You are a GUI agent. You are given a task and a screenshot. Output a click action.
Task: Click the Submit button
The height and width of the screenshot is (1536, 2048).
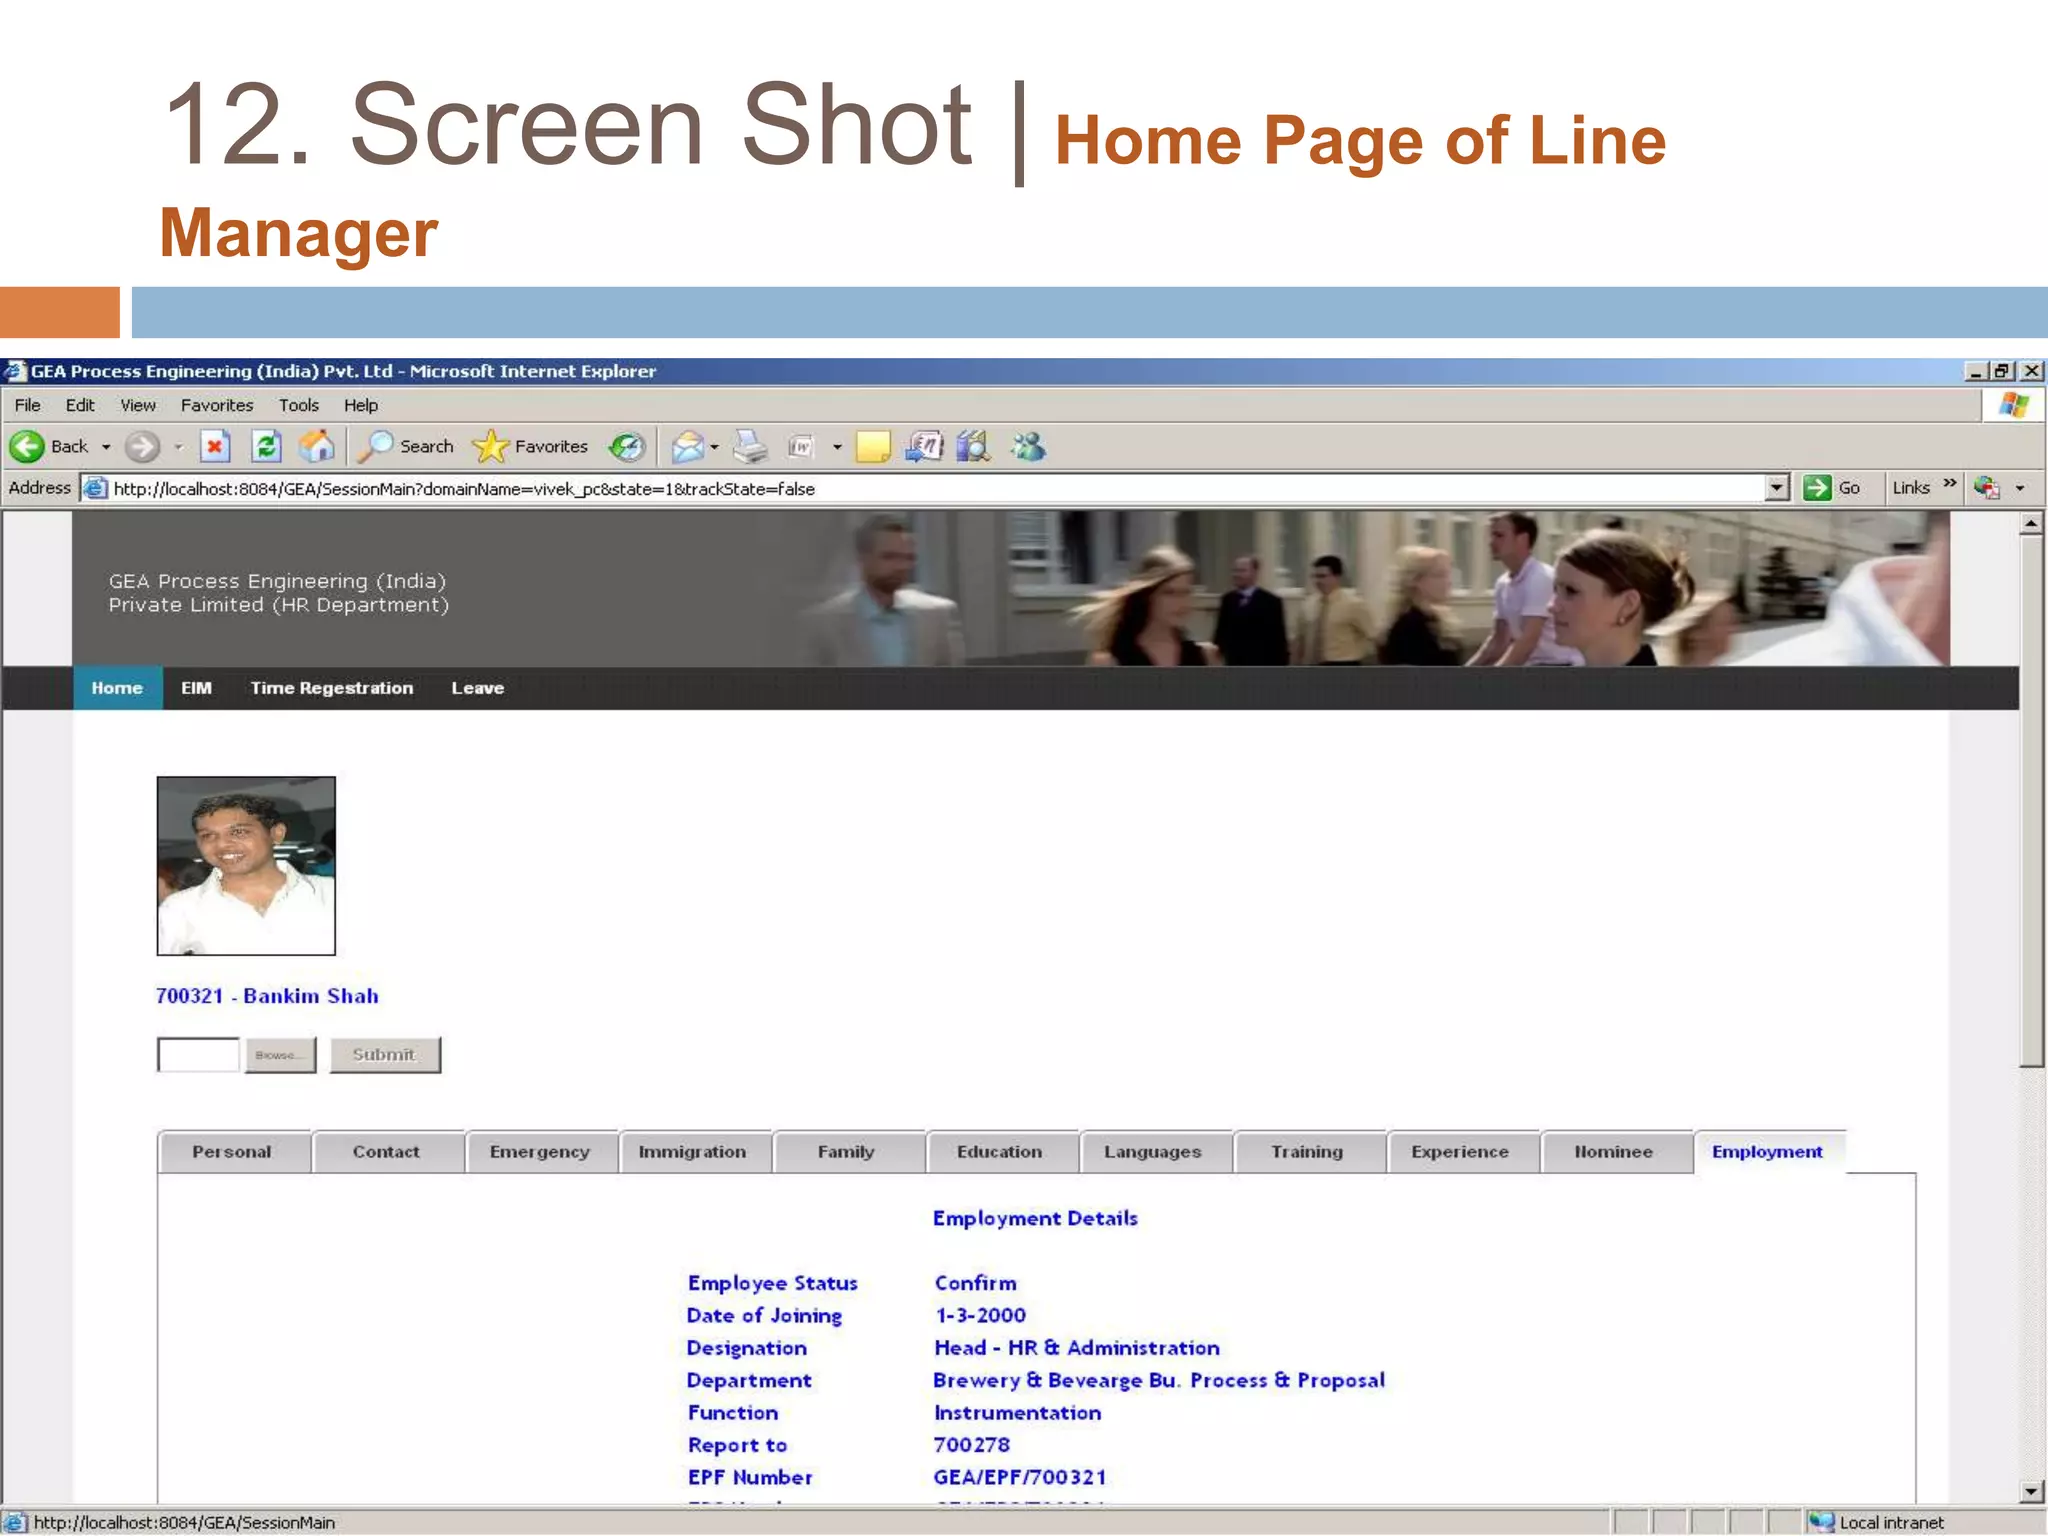tap(385, 1055)
